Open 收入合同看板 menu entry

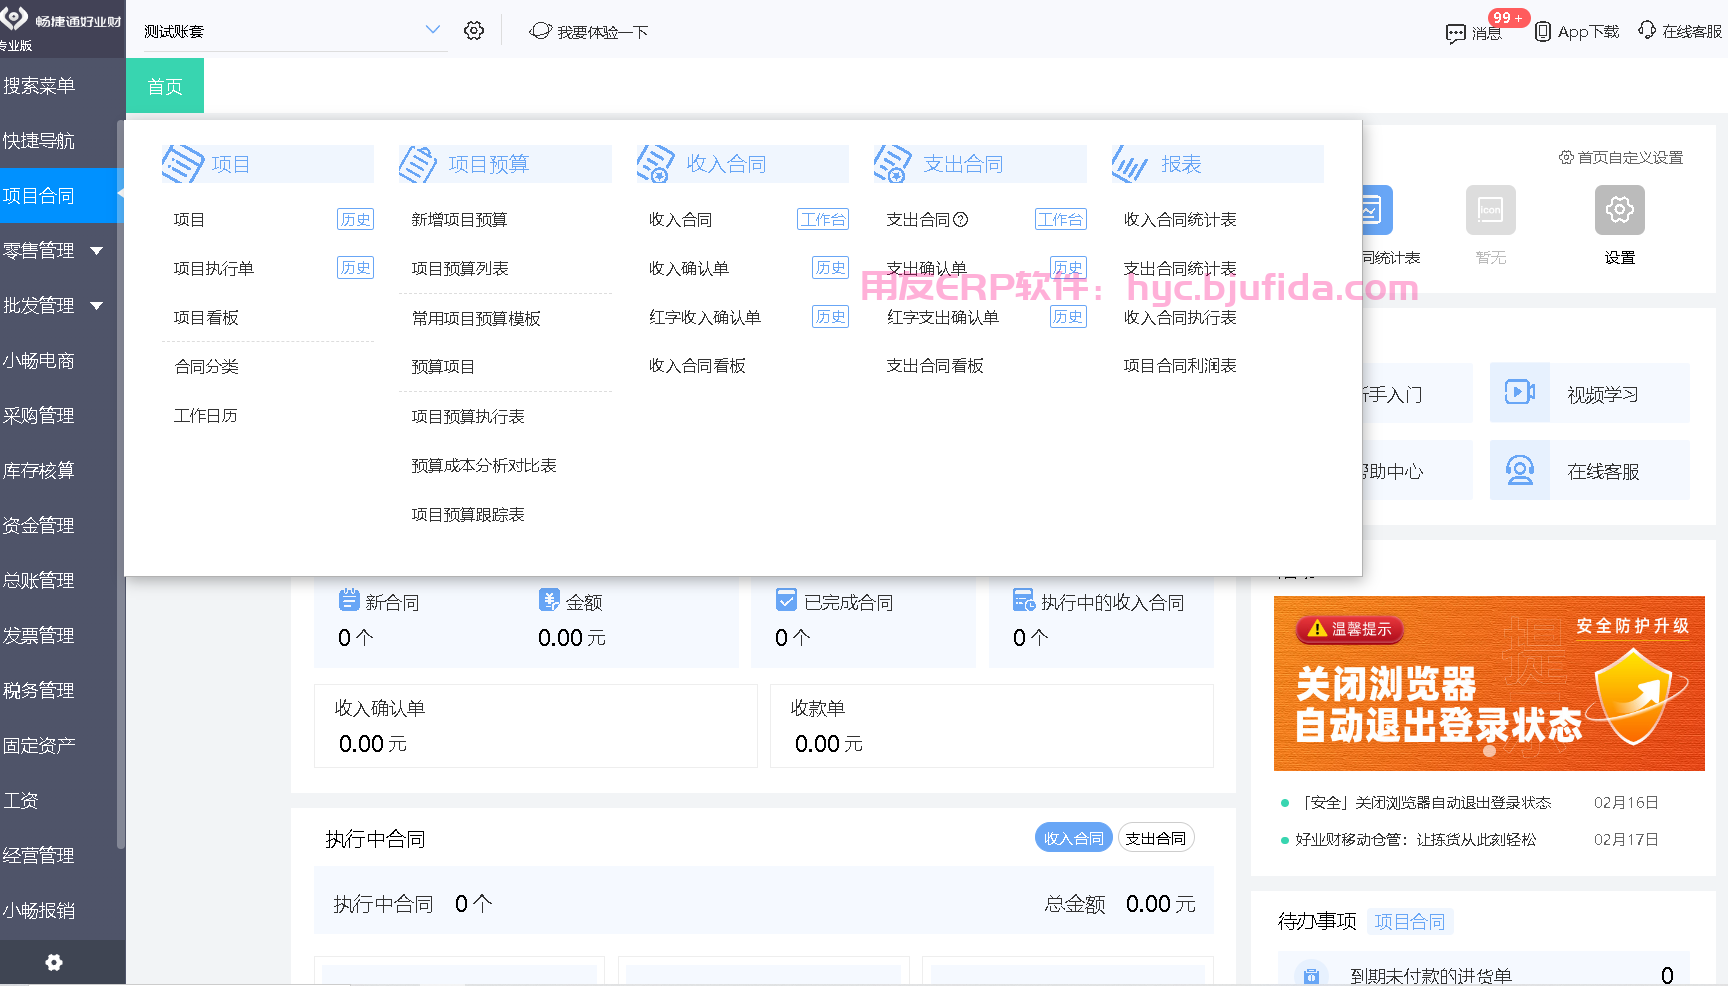coord(697,366)
